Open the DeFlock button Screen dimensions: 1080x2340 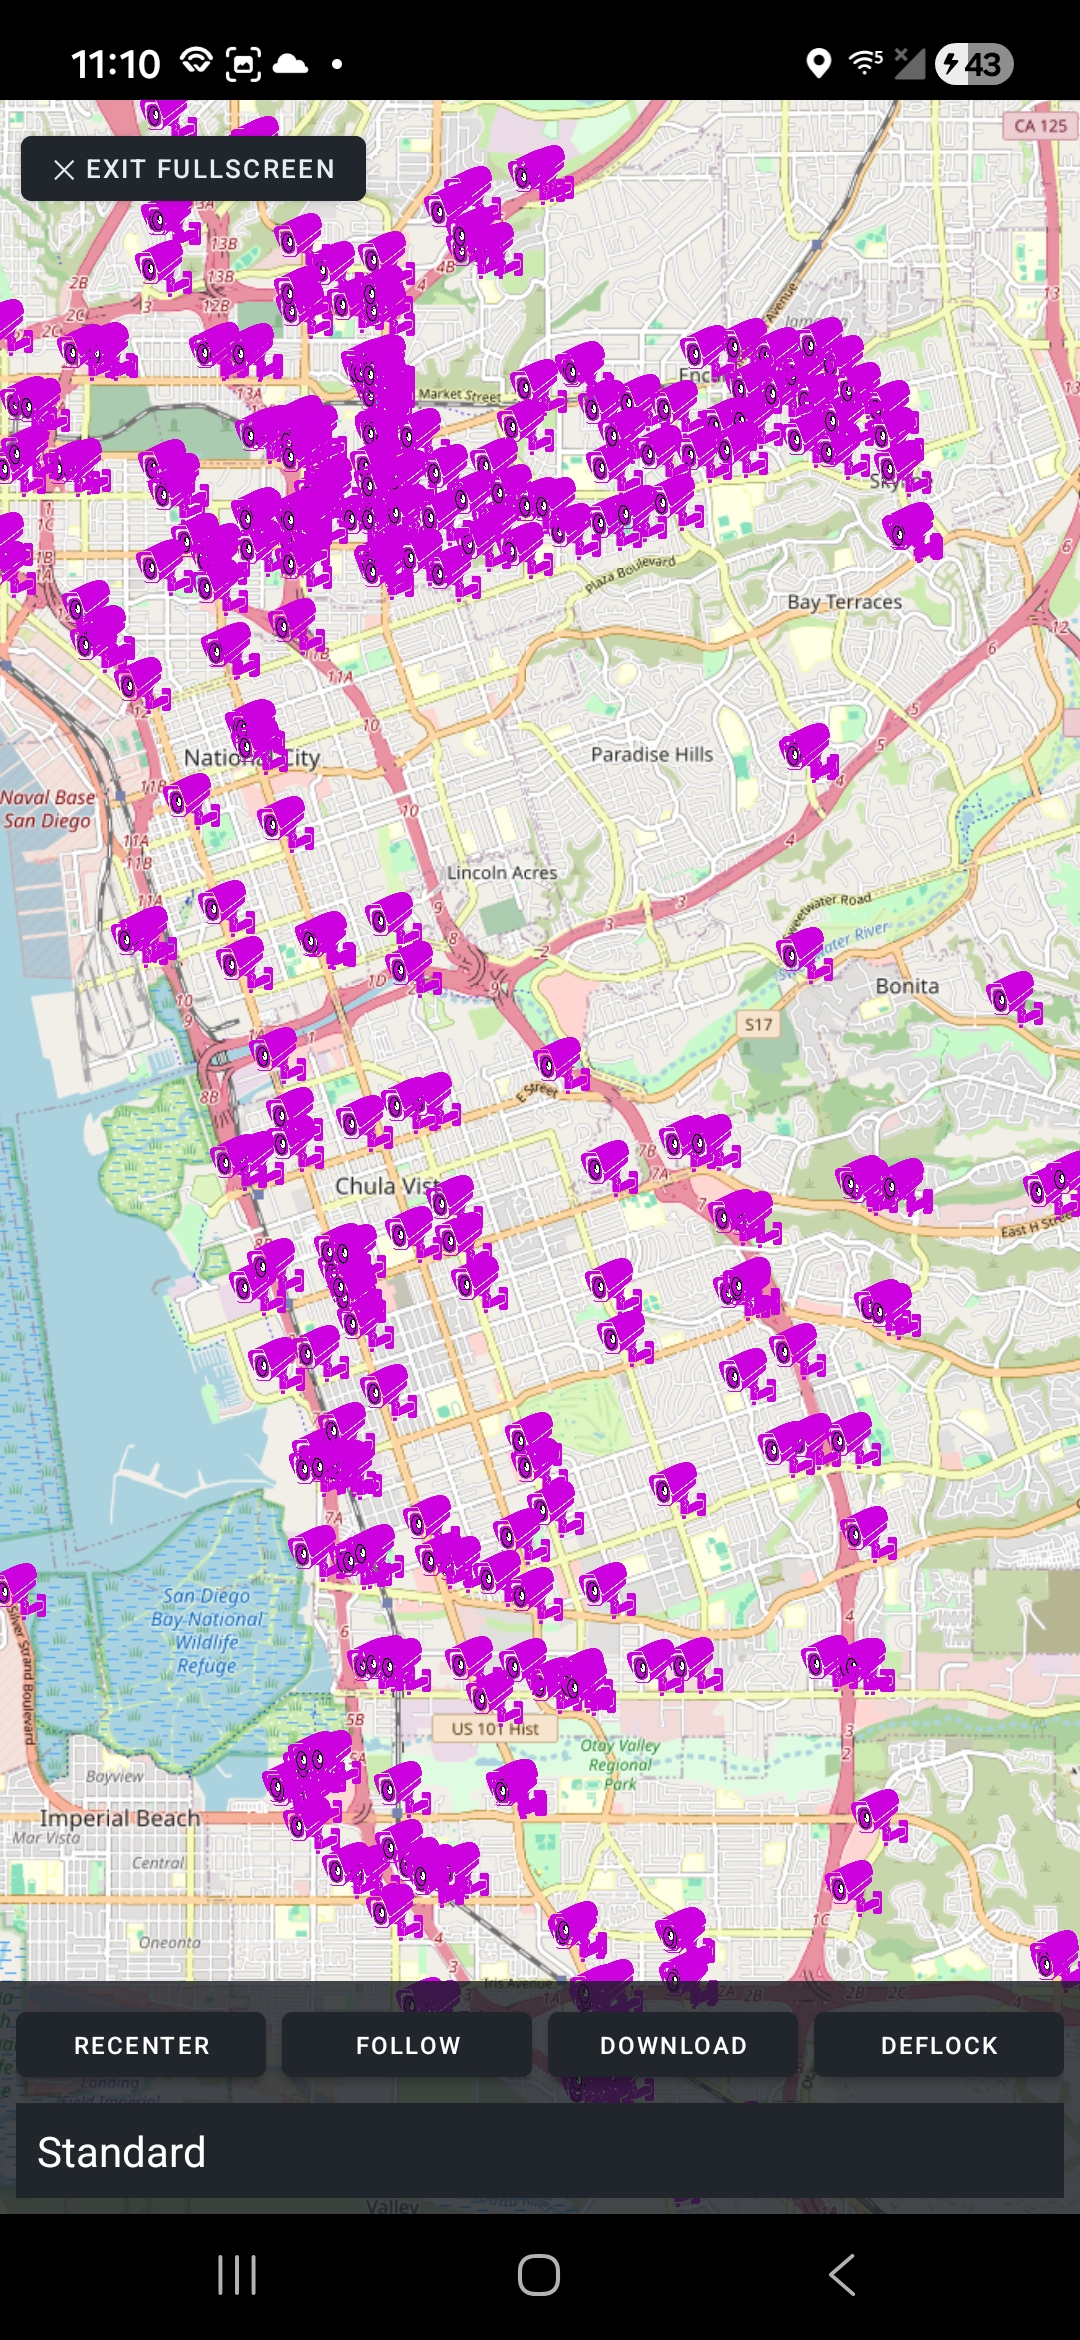click(x=938, y=2045)
